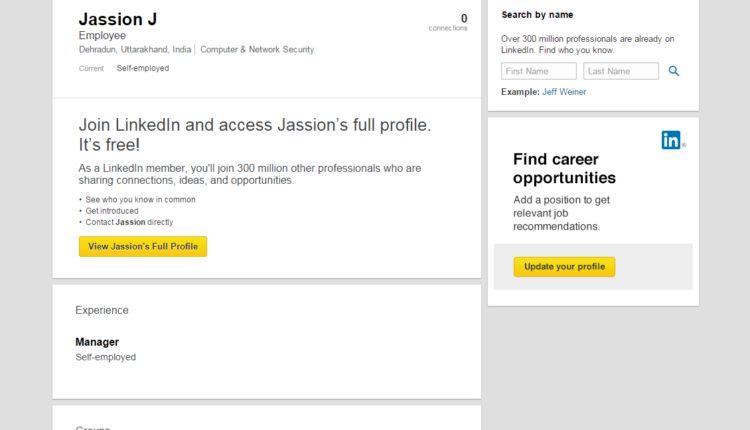
Task: Open the Jeff Weiner example link
Action: pos(564,92)
